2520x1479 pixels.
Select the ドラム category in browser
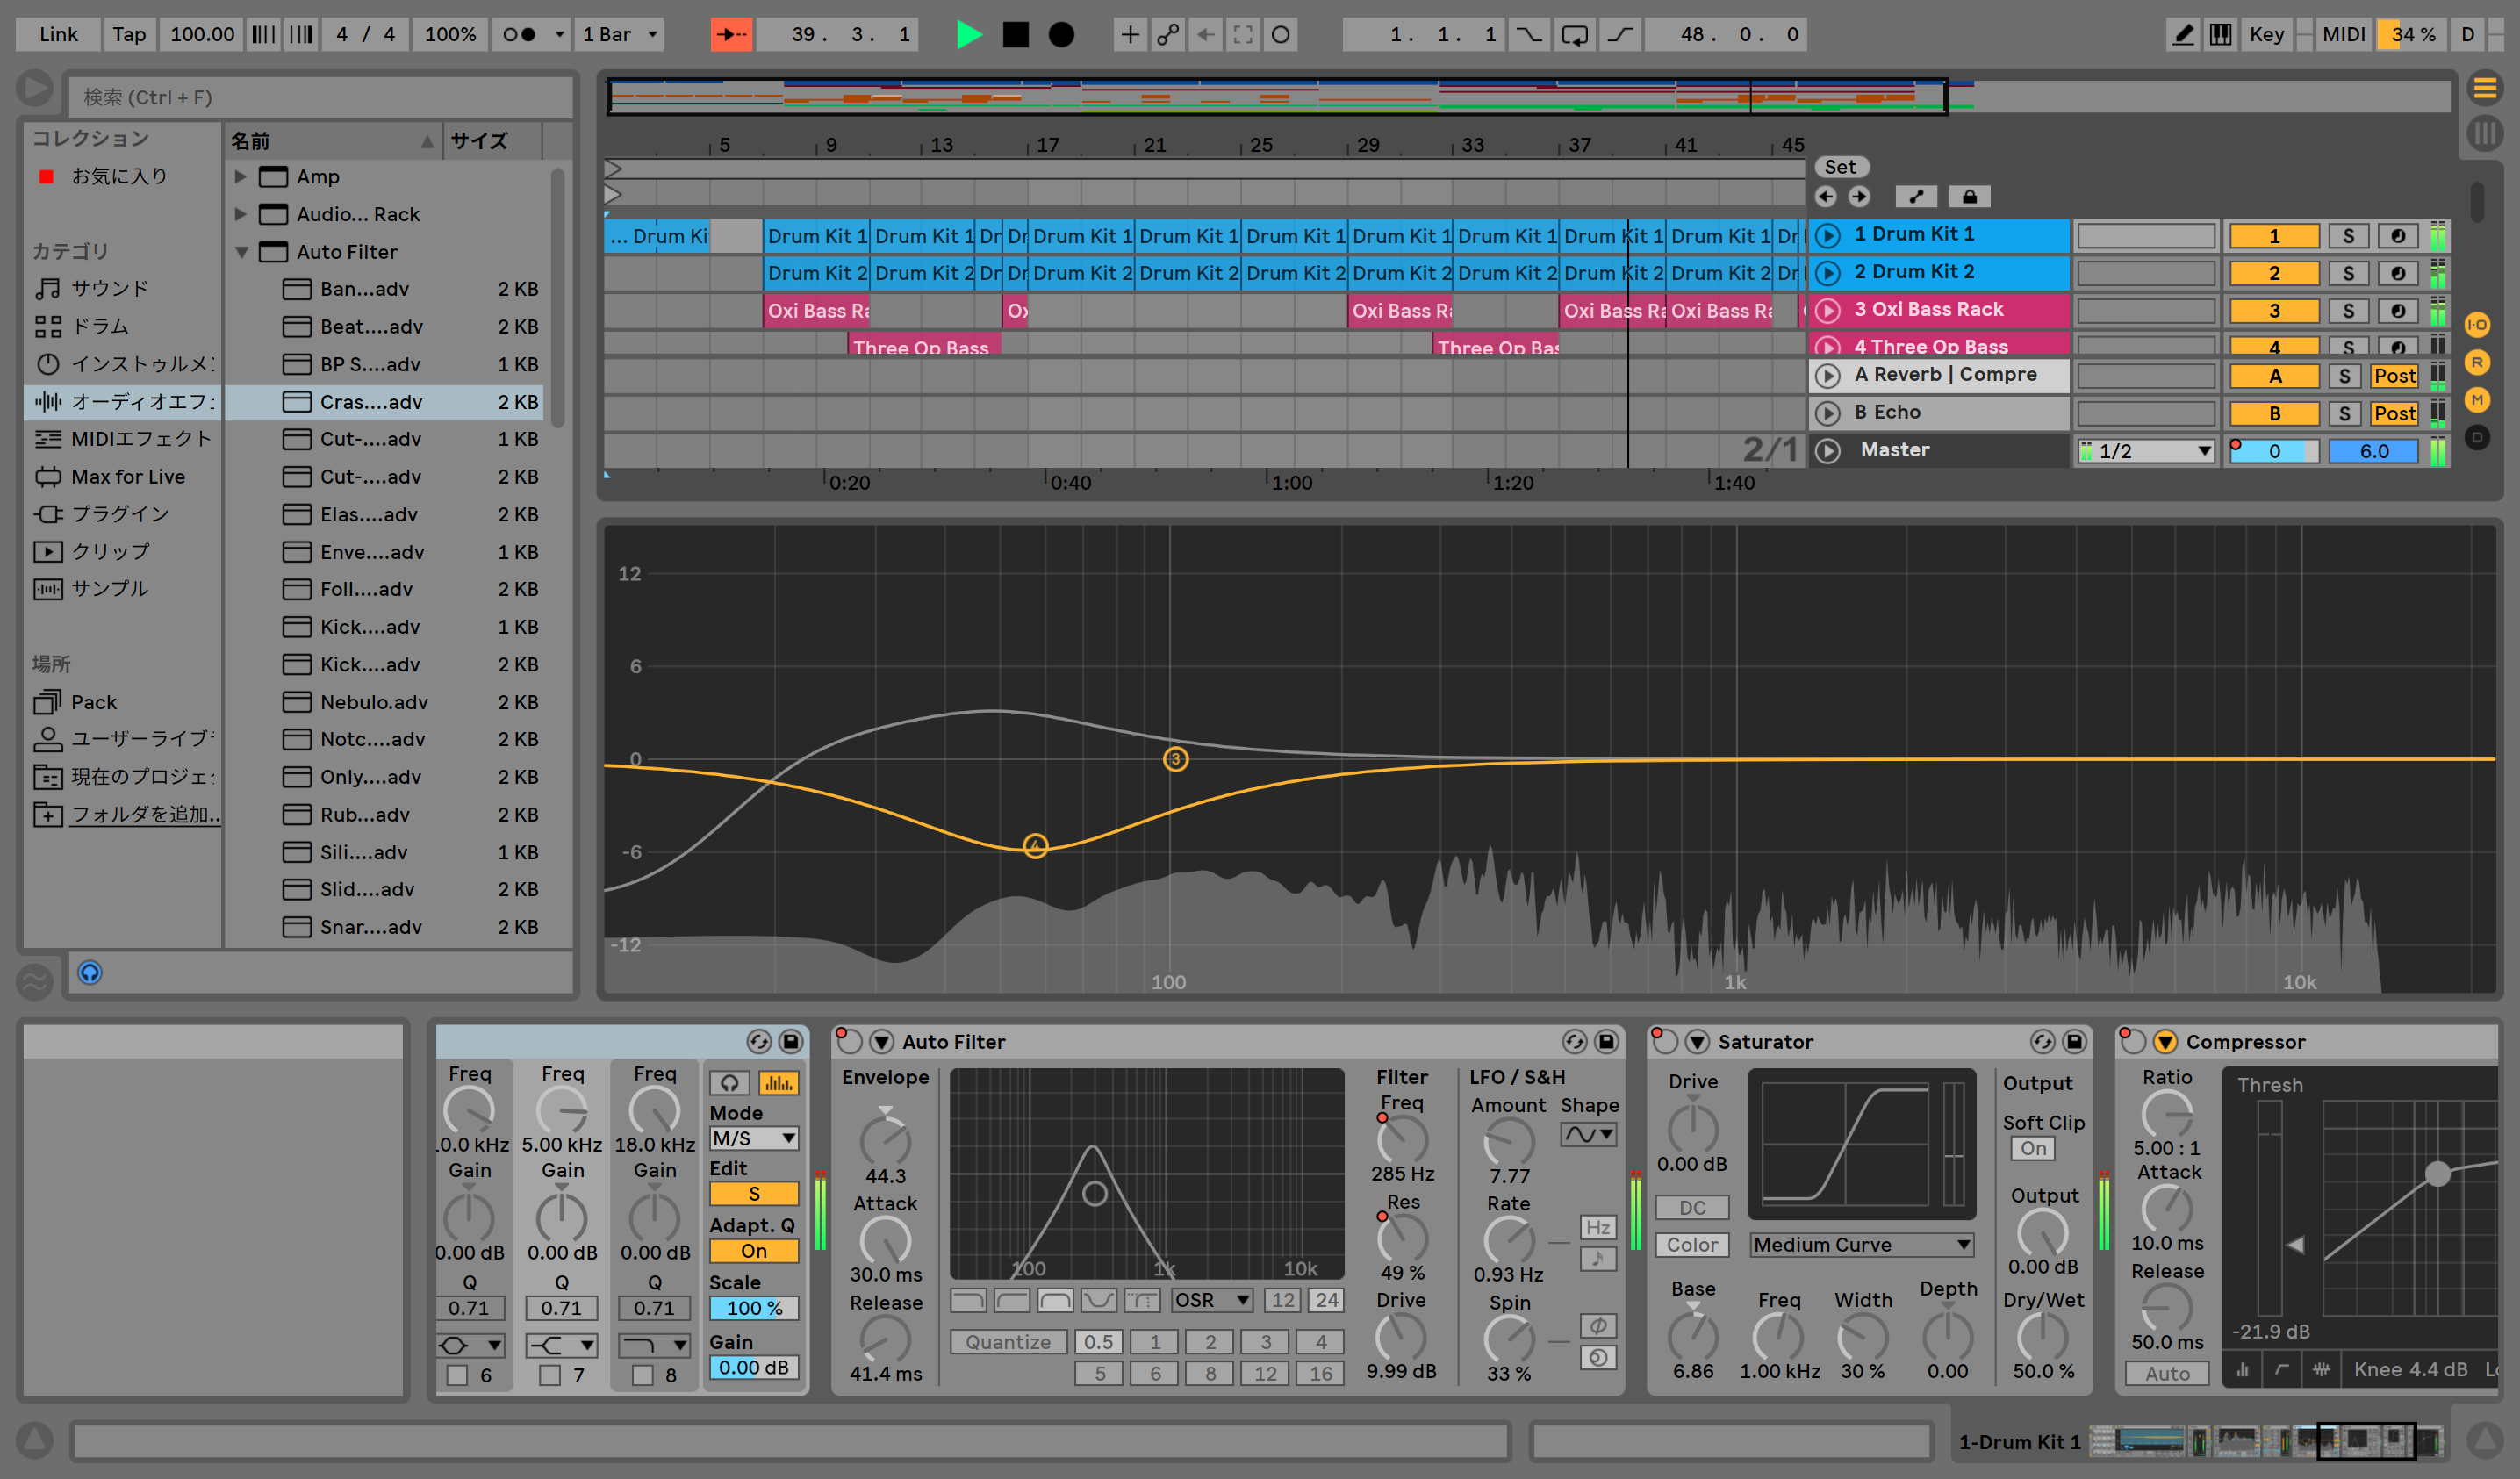coord(99,326)
